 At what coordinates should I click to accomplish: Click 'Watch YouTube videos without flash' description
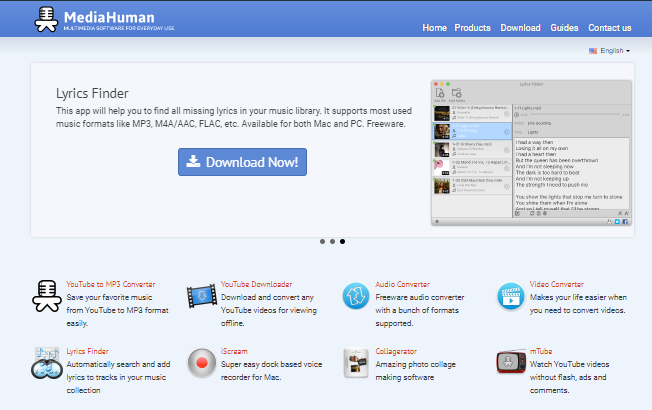[569, 377]
